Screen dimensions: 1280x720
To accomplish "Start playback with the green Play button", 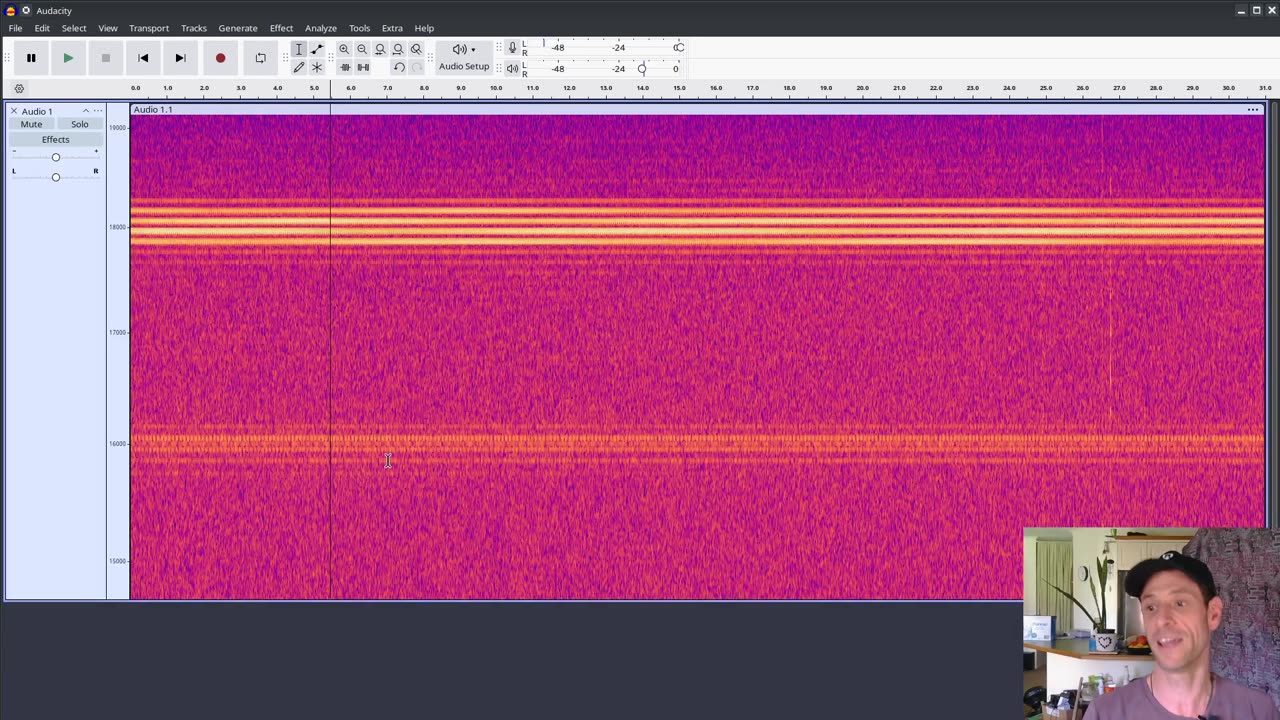I will [68, 58].
